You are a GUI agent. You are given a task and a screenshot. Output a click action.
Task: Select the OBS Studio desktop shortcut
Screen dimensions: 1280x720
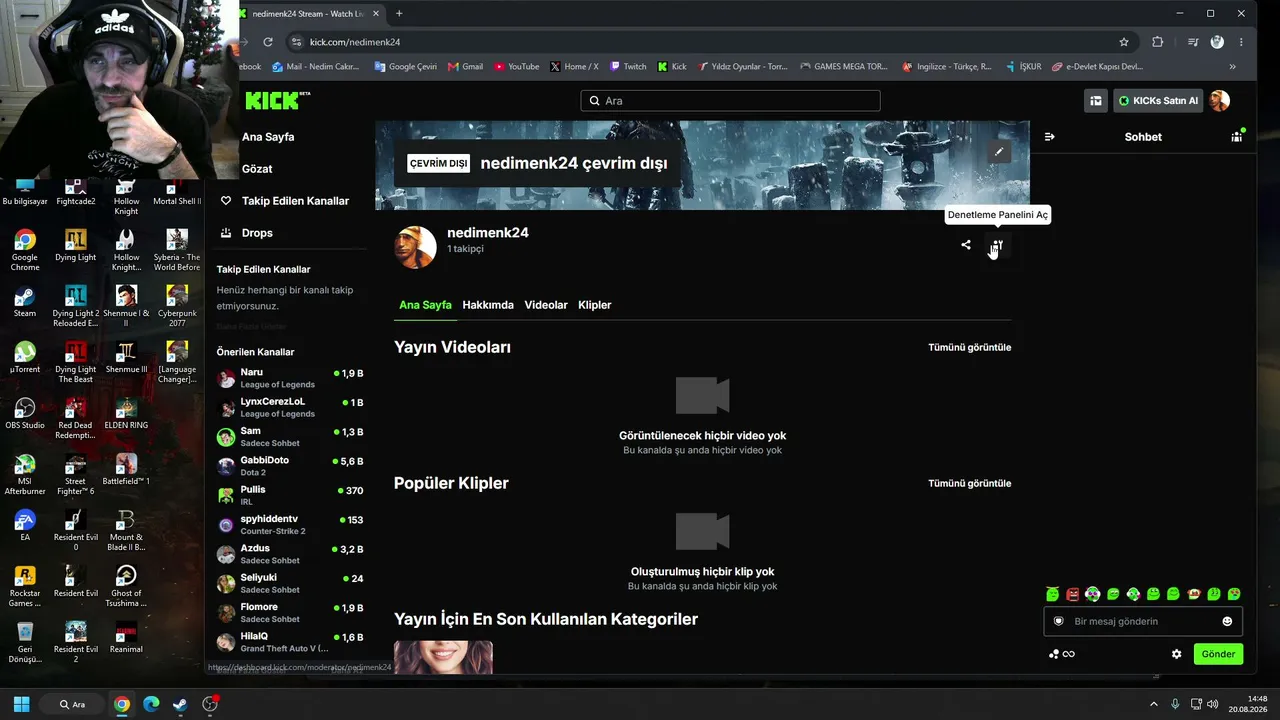25,413
